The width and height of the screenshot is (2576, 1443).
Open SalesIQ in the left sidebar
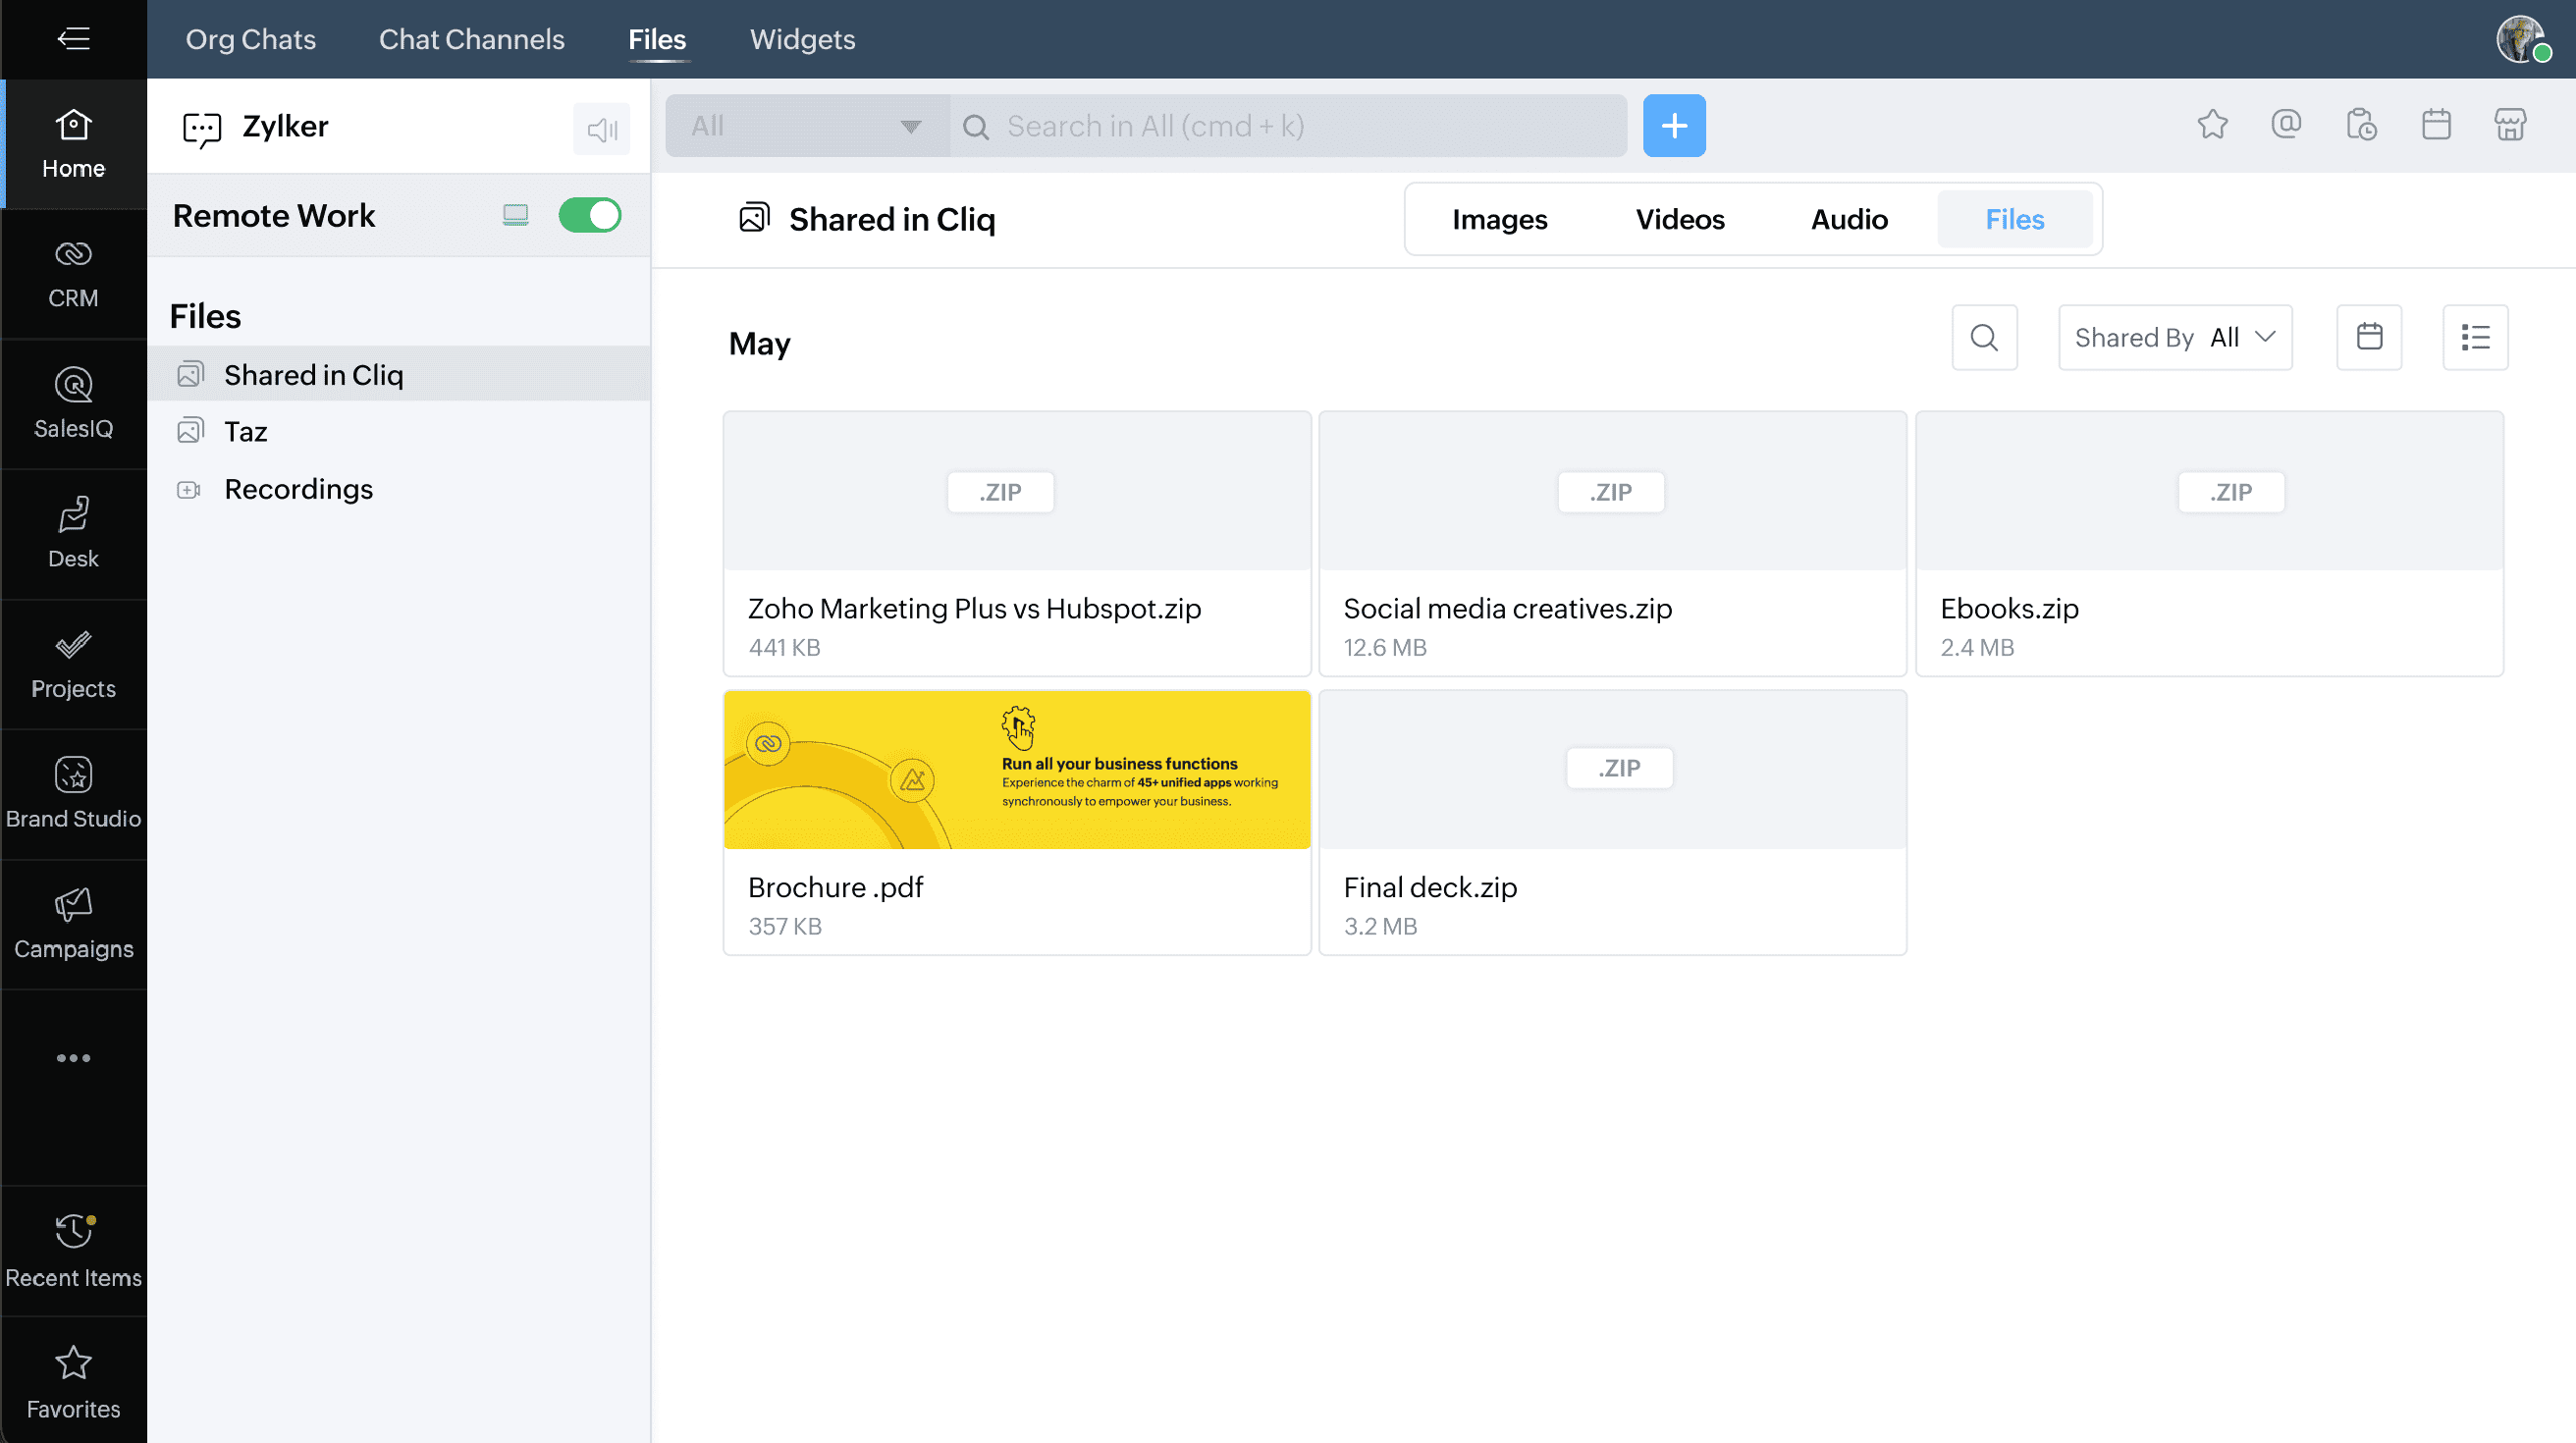click(x=73, y=403)
